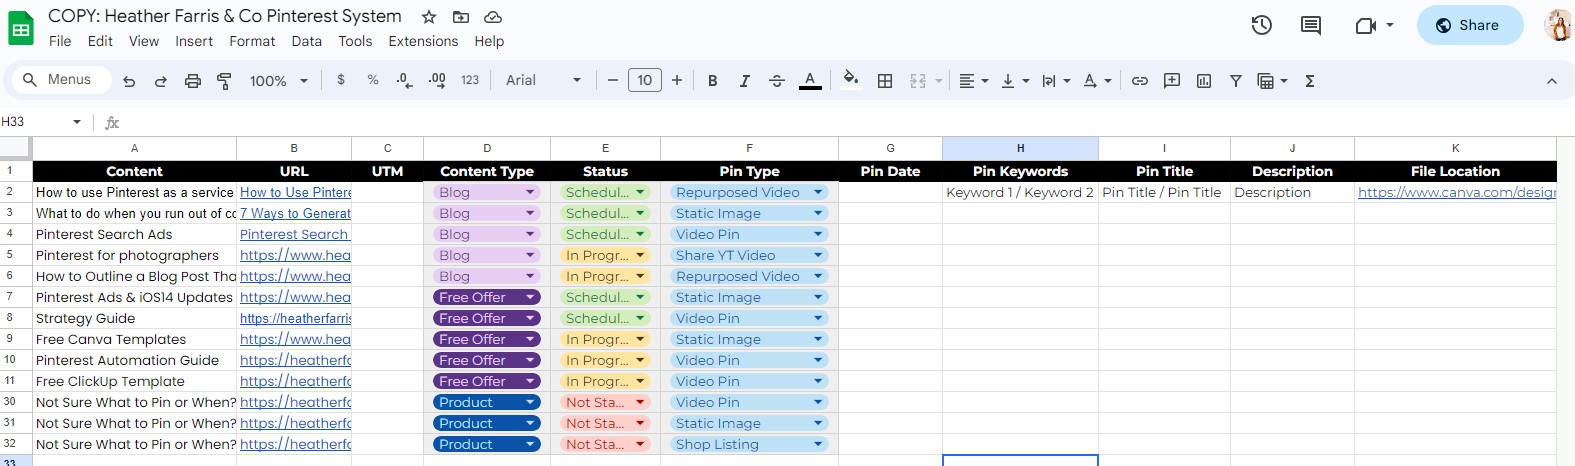Screen dimensions: 1575x466
Task: Decrease font size minus button
Action: [613, 80]
